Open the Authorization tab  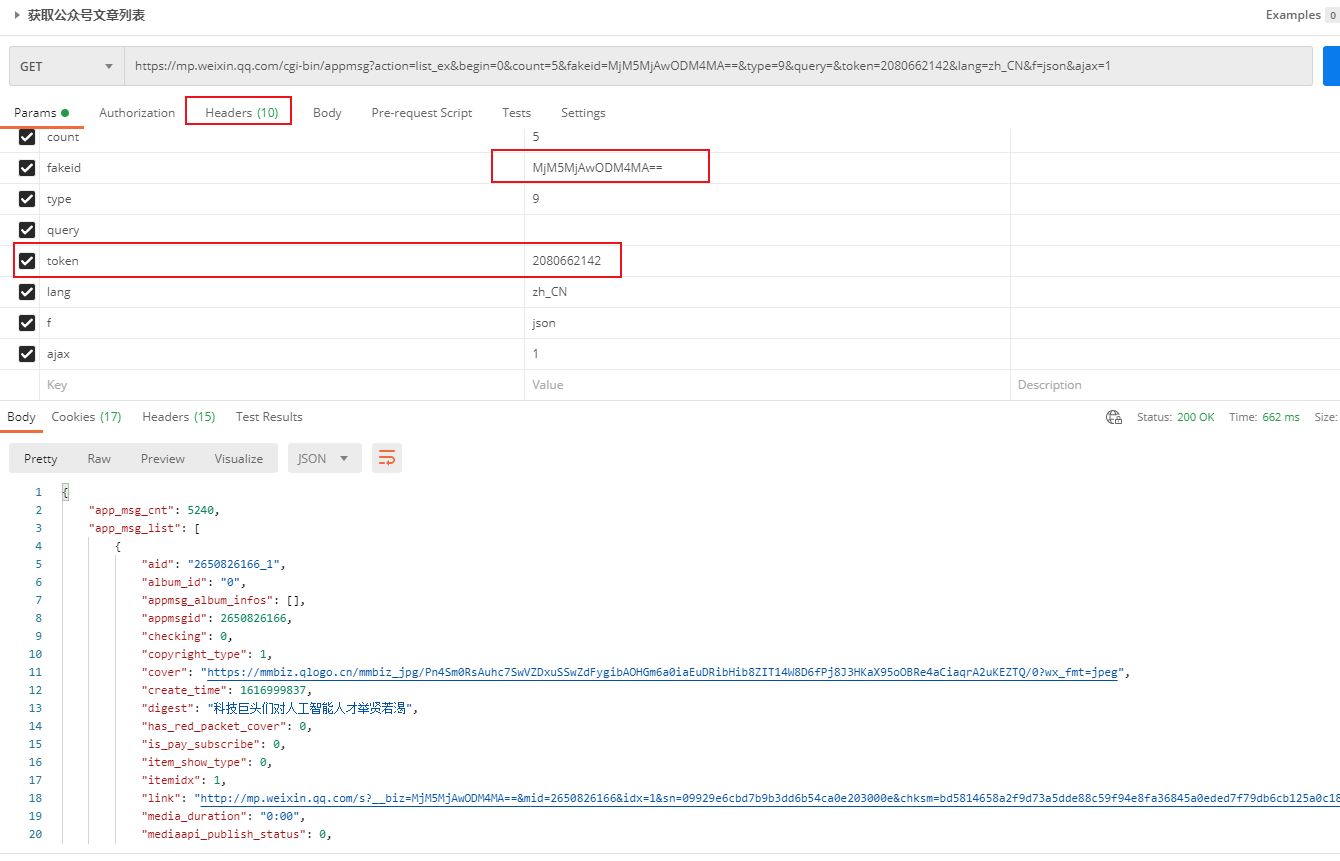point(137,113)
